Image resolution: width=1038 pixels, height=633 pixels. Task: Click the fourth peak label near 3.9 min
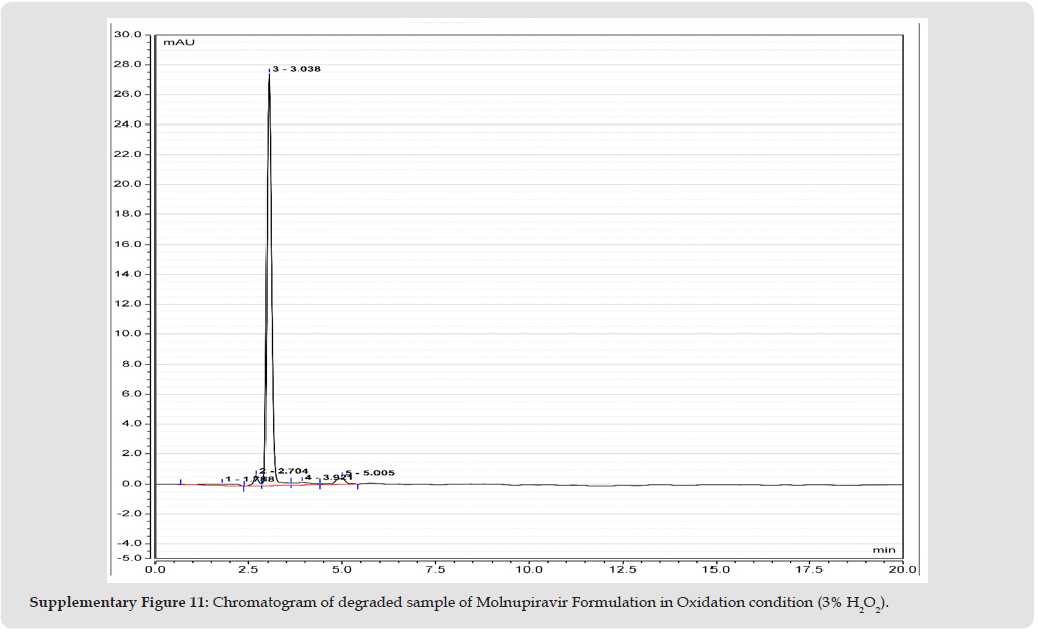[326, 478]
